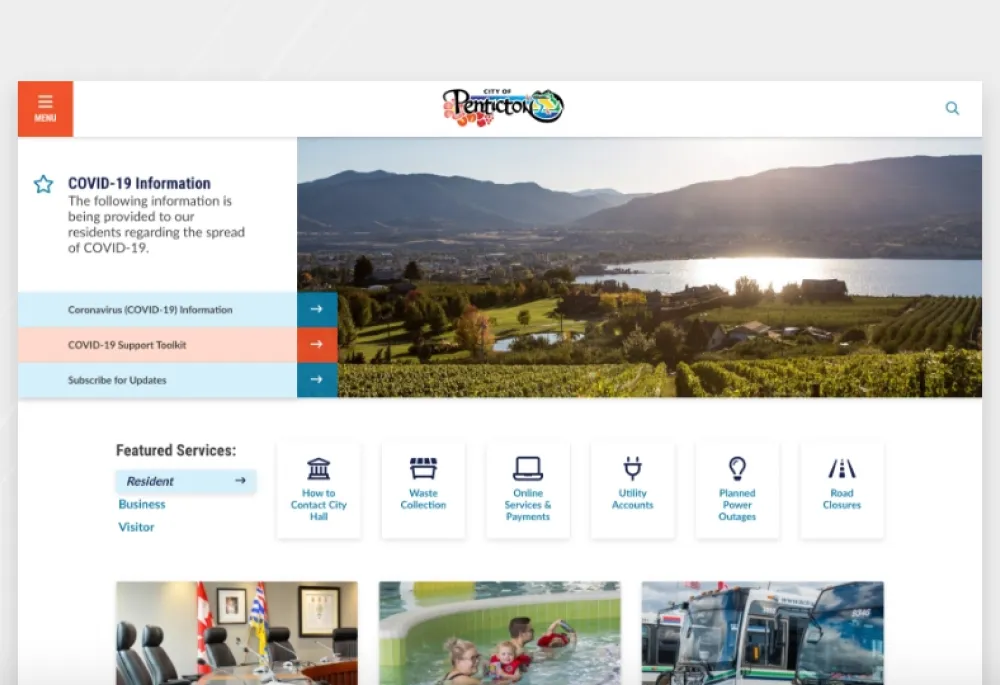Click the laptop Online Services icon
This screenshot has width=1000, height=685.
coord(528,468)
